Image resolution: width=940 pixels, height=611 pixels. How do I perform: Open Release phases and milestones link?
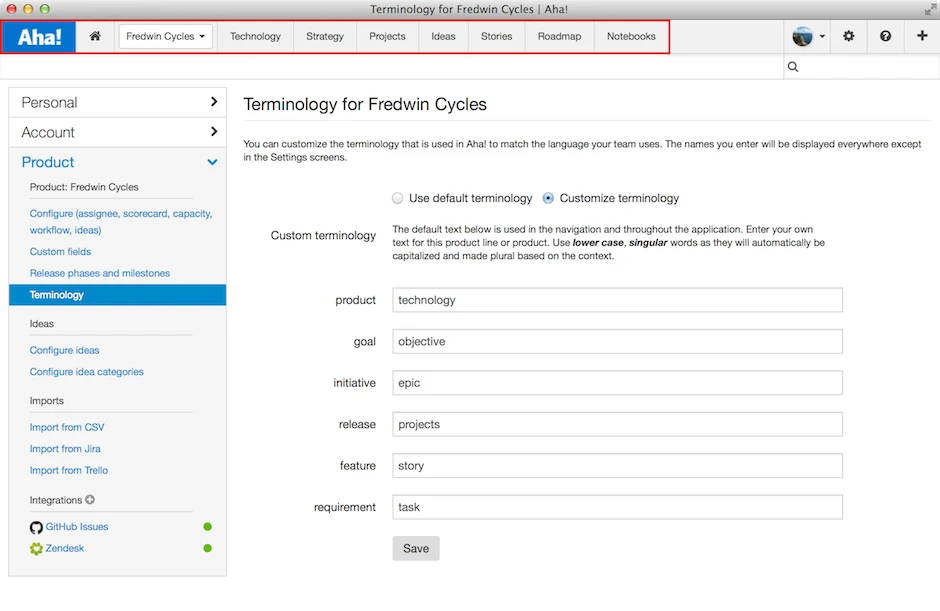[100, 273]
